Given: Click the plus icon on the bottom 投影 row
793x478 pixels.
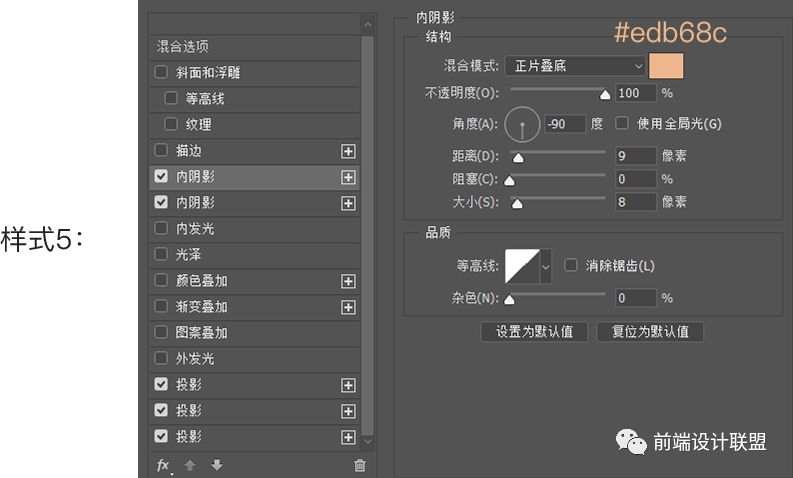Looking at the screenshot, I should [348, 438].
